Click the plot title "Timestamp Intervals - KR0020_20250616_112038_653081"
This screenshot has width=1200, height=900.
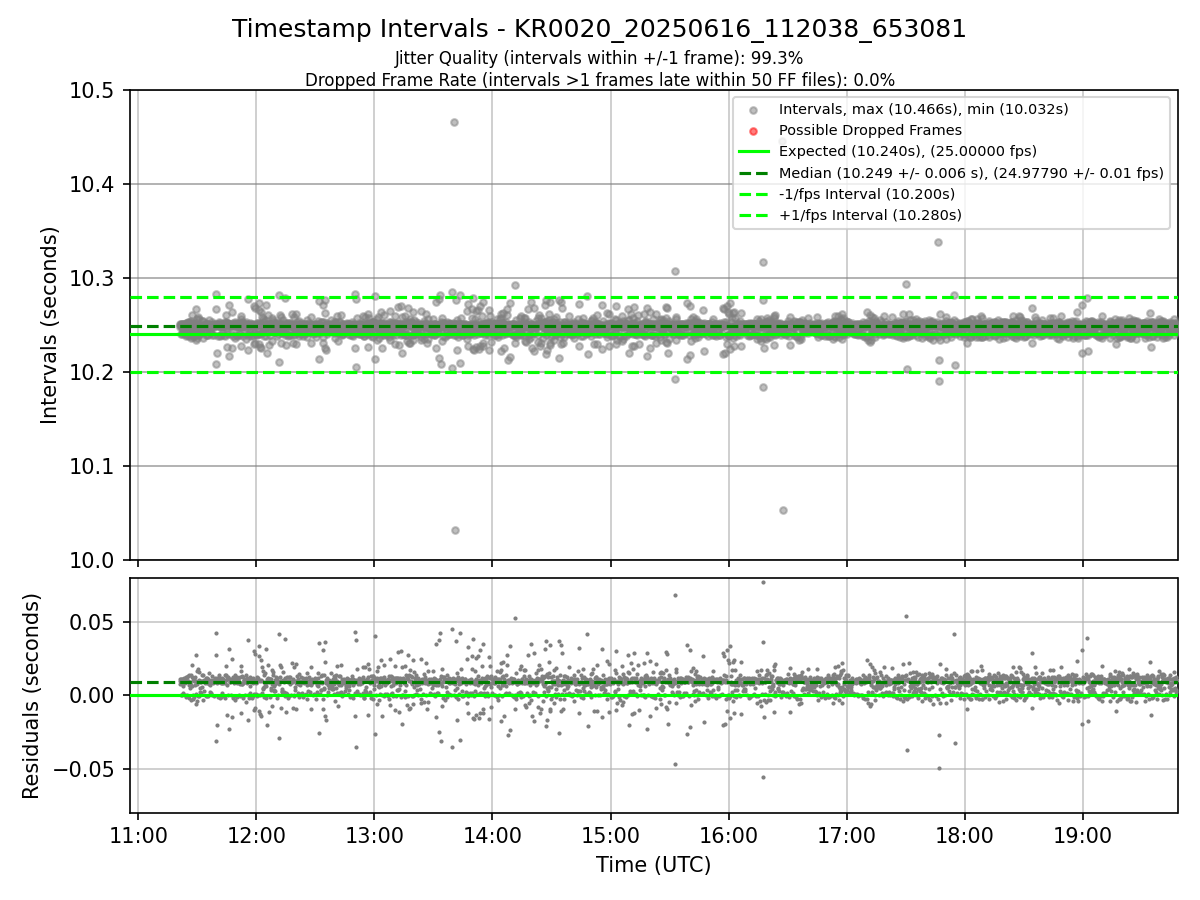pos(599,29)
